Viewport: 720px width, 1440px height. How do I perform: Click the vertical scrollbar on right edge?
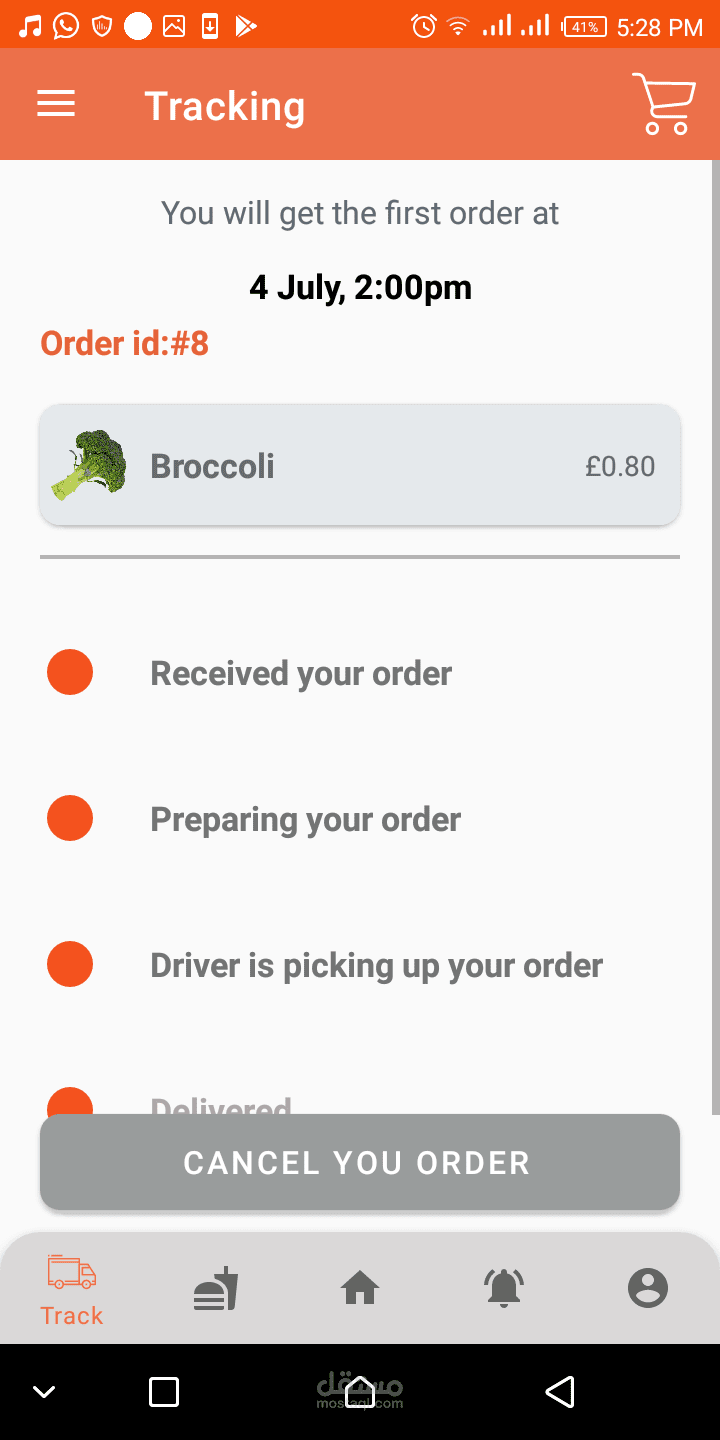coord(714,640)
